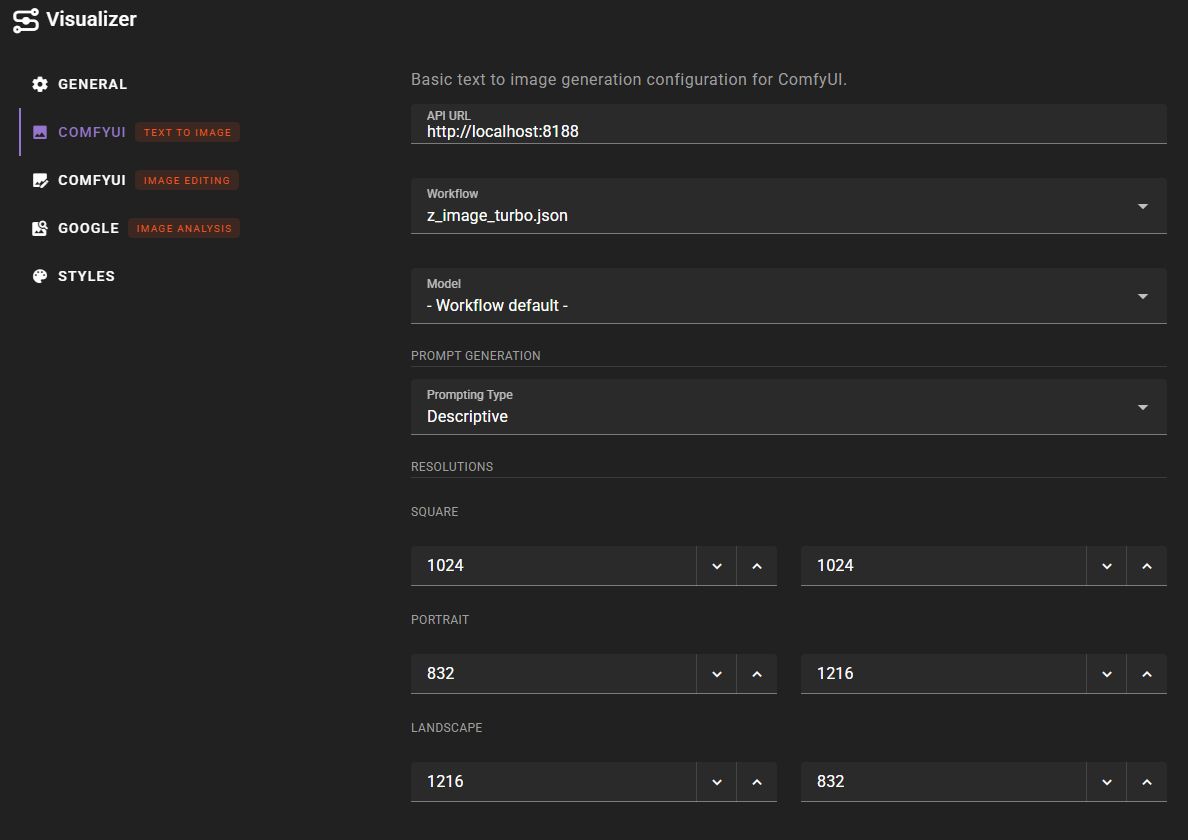Select the Google image analysis icon
Image resolution: width=1188 pixels, height=840 pixels.
click(39, 228)
